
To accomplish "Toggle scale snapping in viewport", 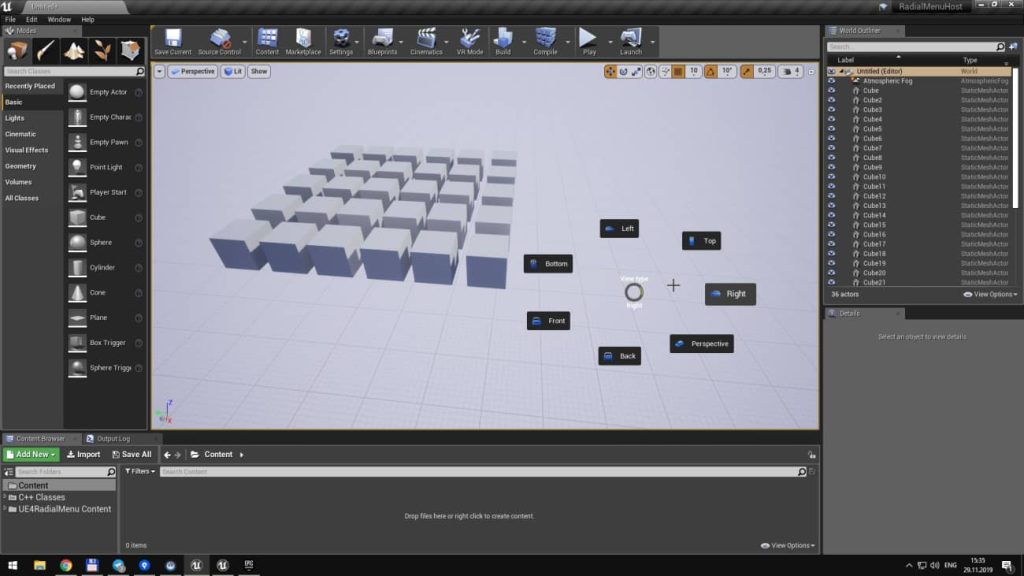I will (746, 71).
